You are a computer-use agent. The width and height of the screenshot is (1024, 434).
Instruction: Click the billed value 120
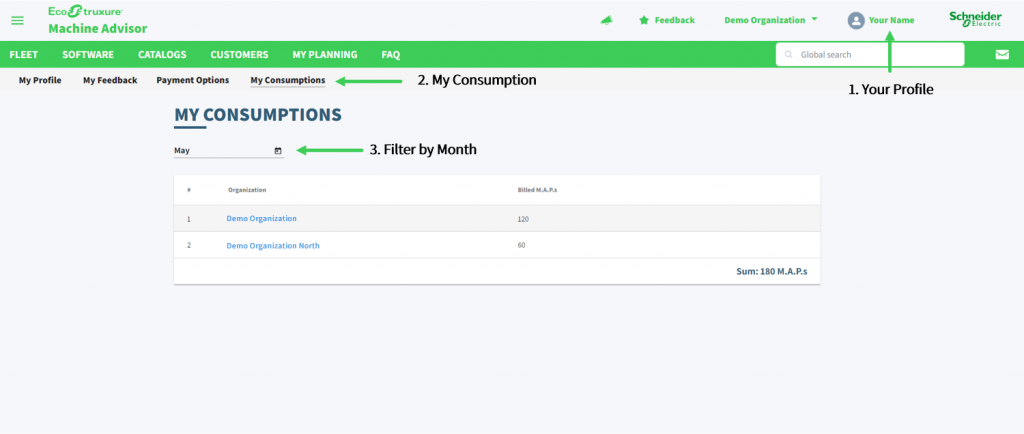pyautogui.click(x=522, y=219)
